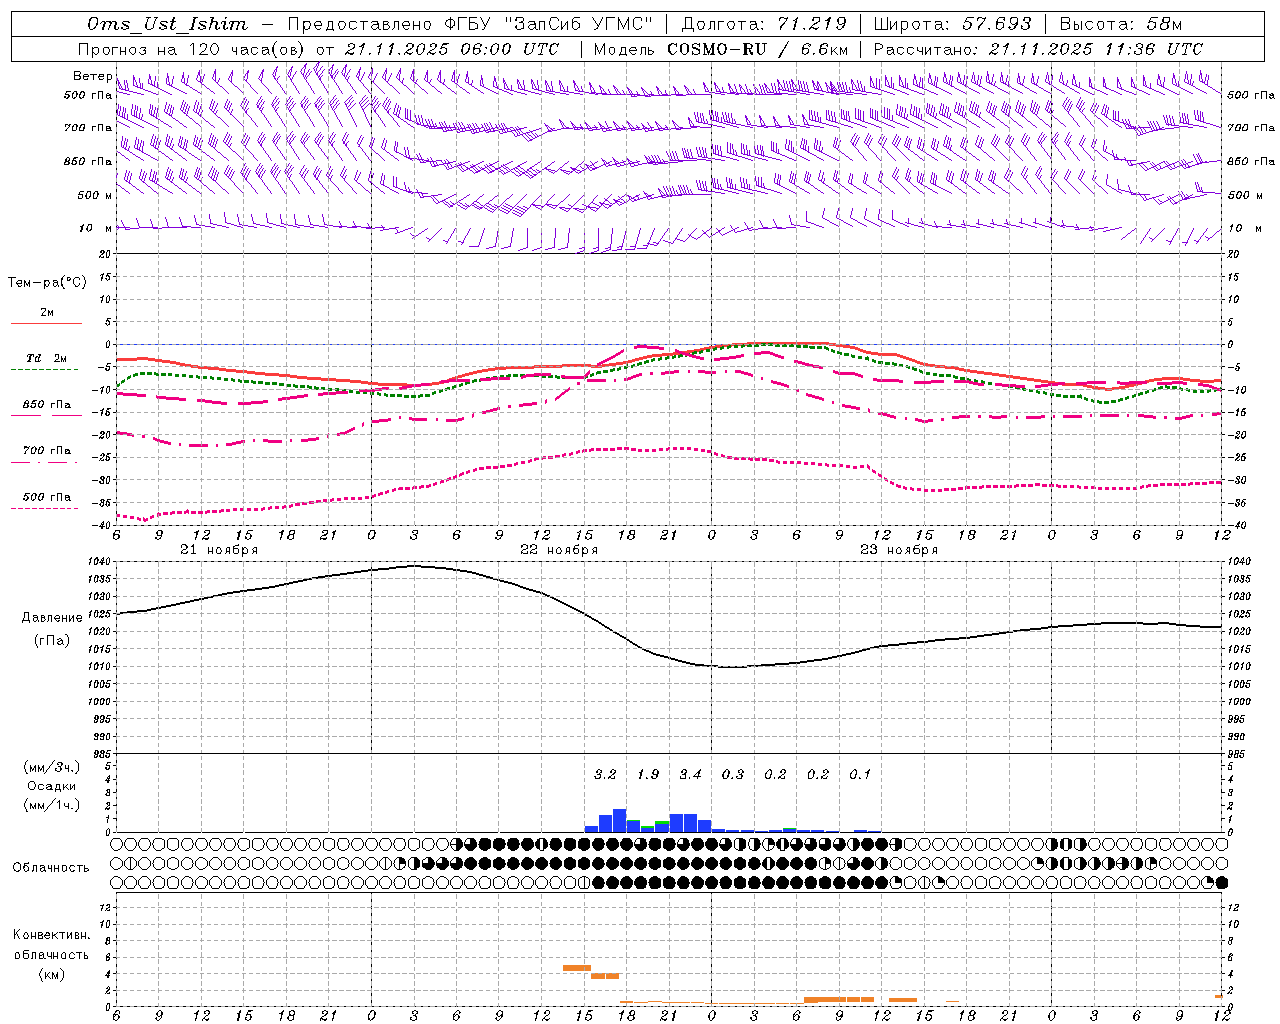This screenshot has height=1024, width=1280.
Task: Select the 700 гПа temperature legend entry
Action: pyautogui.click(x=47, y=451)
